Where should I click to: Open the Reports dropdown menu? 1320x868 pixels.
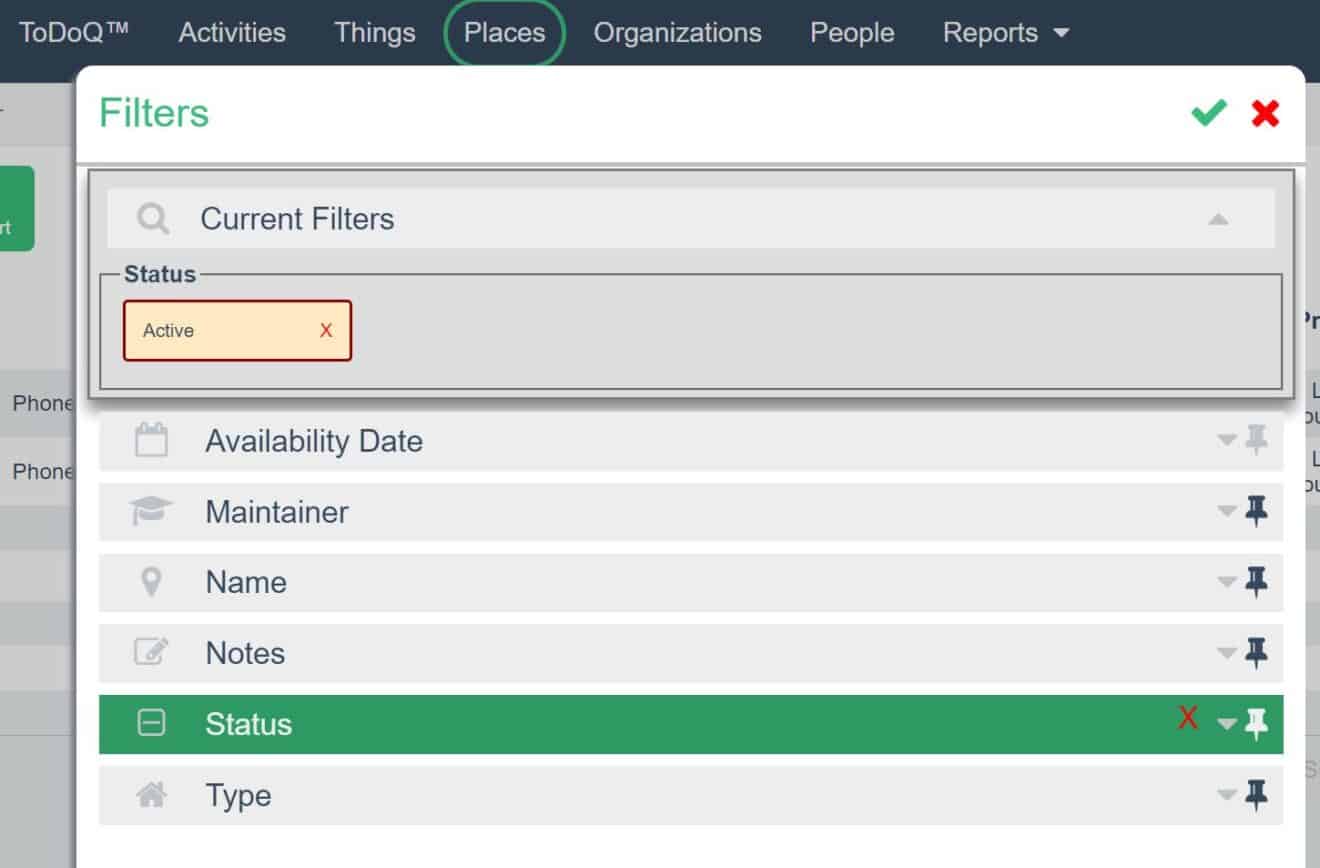pyautogui.click(x=1006, y=32)
